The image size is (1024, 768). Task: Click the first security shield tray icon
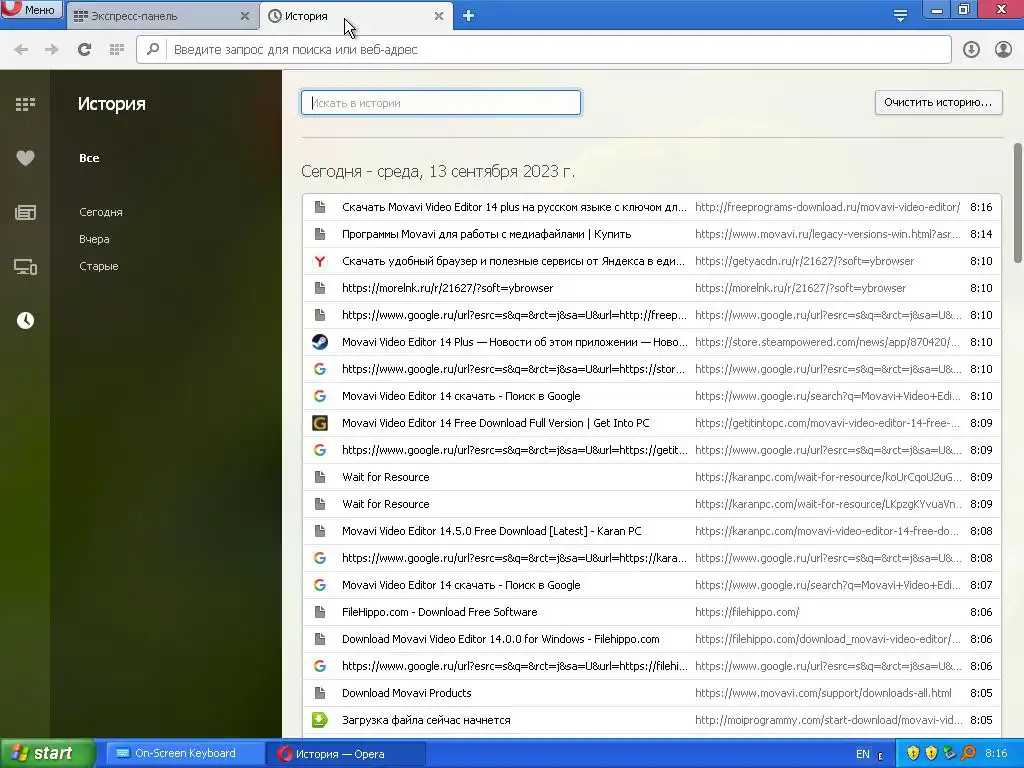click(913, 754)
